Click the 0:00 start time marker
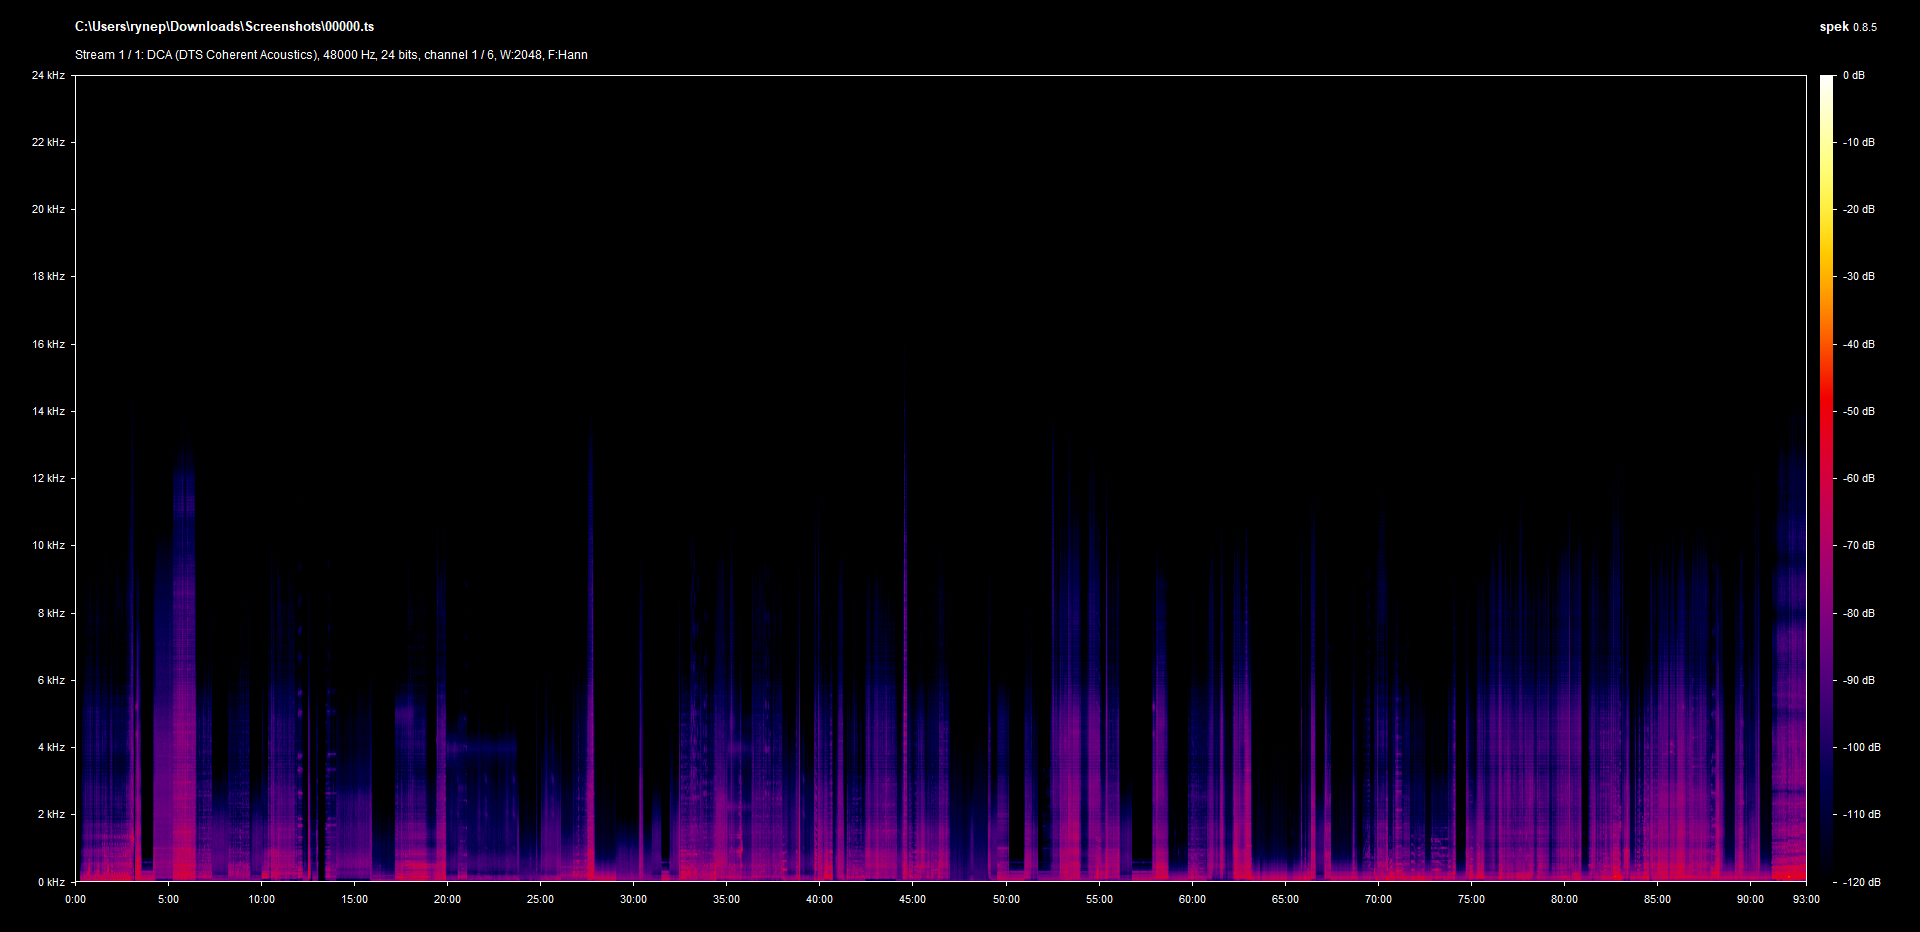 point(75,899)
